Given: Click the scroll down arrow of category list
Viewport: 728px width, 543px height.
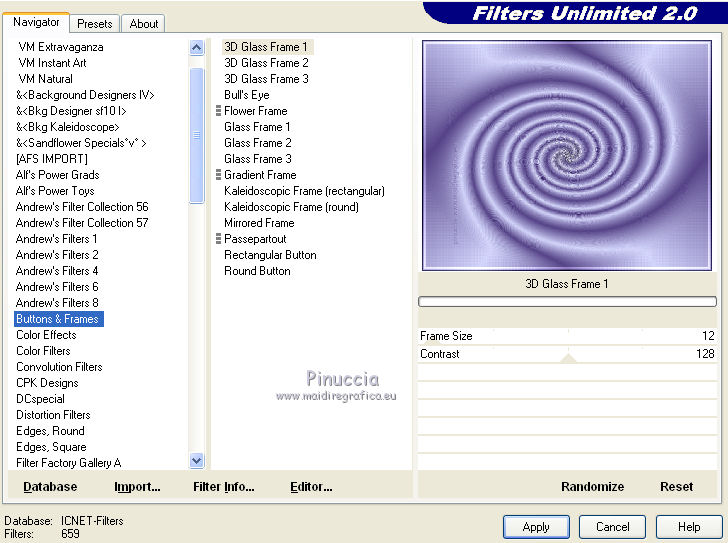Looking at the screenshot, I should pos(197,460).
